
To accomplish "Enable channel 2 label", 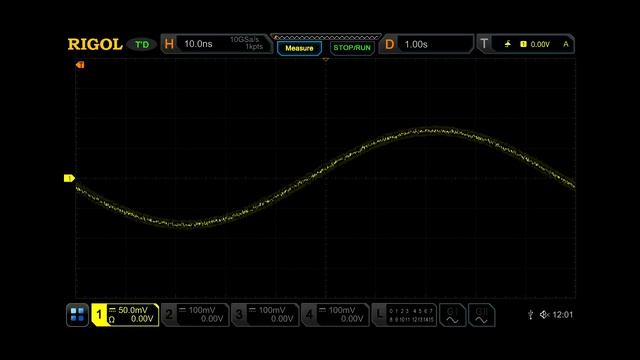I will (196, 315).
